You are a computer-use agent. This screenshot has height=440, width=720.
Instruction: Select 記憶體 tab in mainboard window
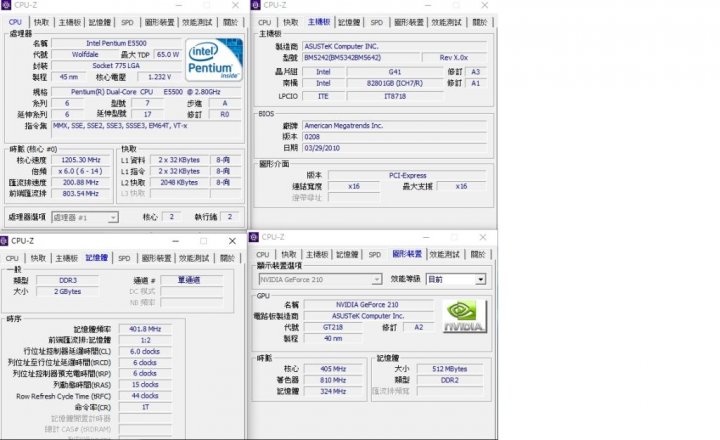(x=349, y=22)
